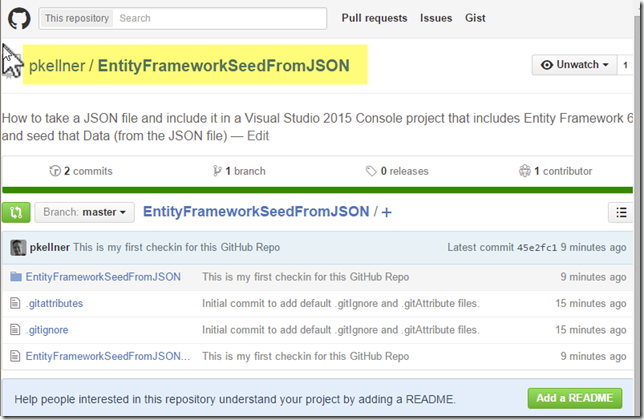Click the green language bar

317,190
